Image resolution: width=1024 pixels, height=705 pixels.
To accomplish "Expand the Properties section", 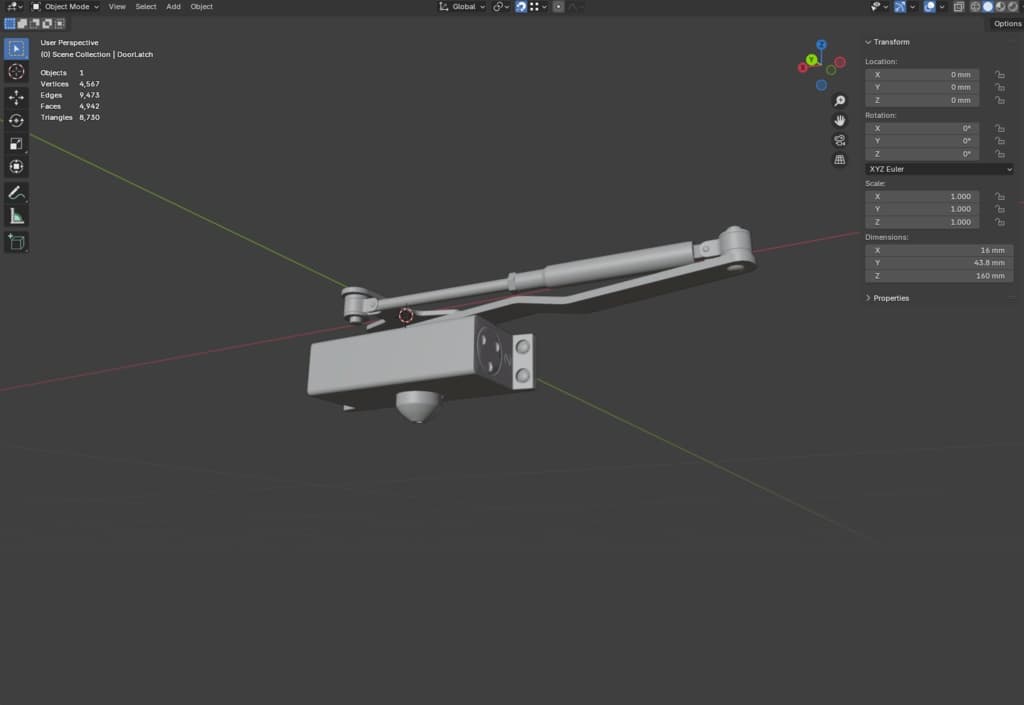I will (x=890, y=298).
